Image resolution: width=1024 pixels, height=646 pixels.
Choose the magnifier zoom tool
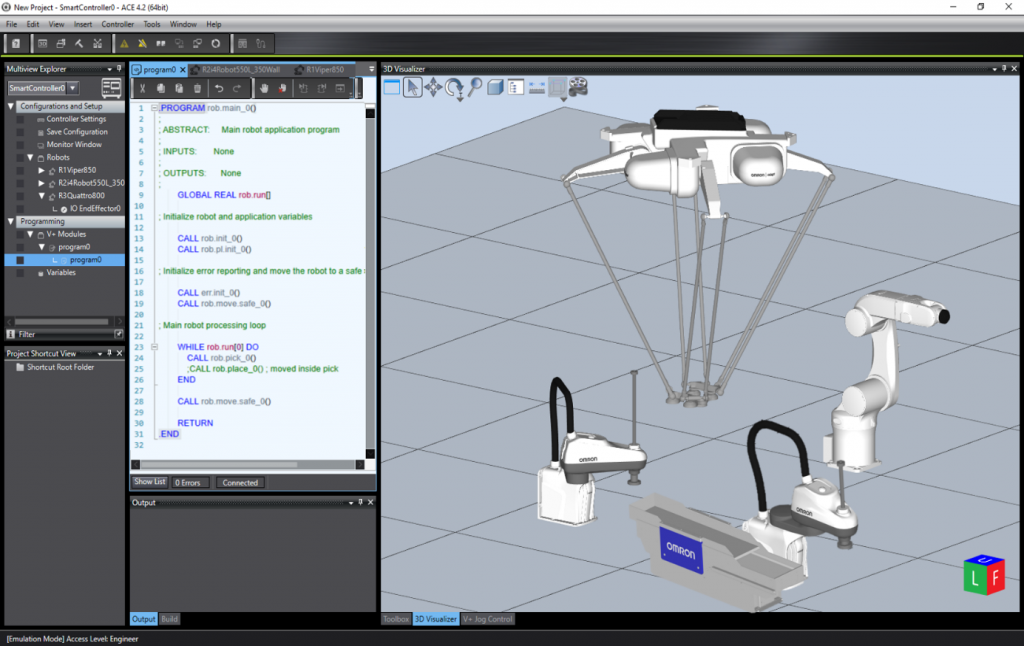coord(476,88)
